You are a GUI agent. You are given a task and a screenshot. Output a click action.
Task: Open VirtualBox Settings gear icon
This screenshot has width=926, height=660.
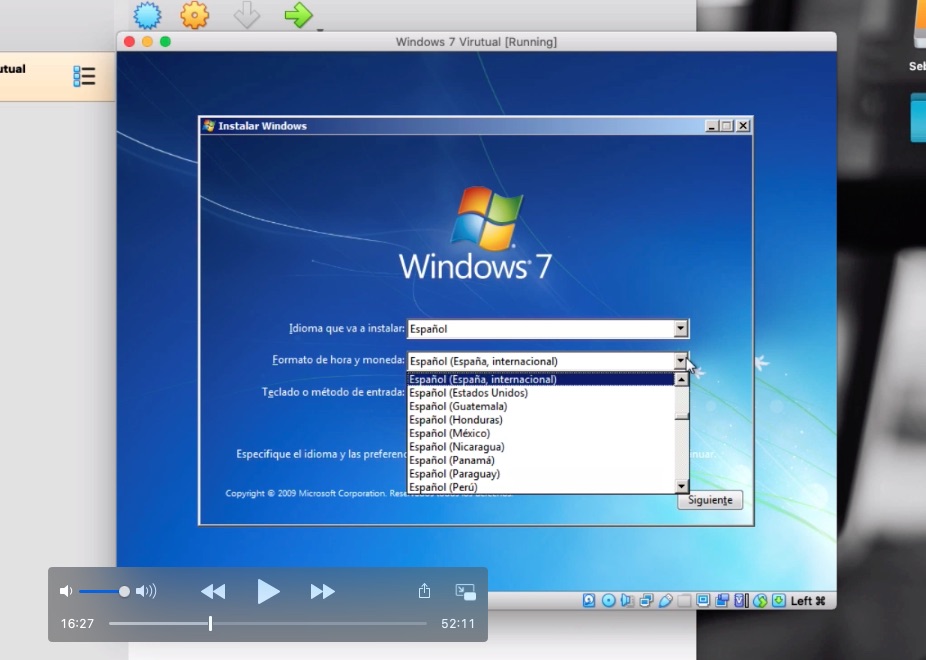(194, 15)
